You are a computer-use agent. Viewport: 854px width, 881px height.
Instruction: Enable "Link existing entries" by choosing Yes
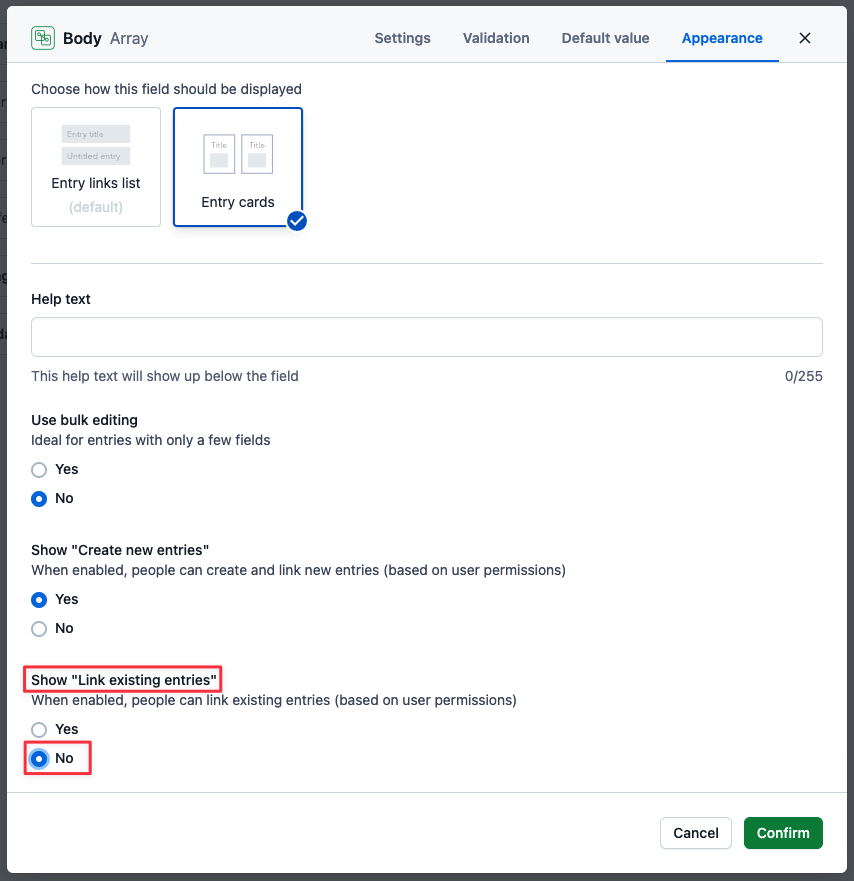point(40,729)
